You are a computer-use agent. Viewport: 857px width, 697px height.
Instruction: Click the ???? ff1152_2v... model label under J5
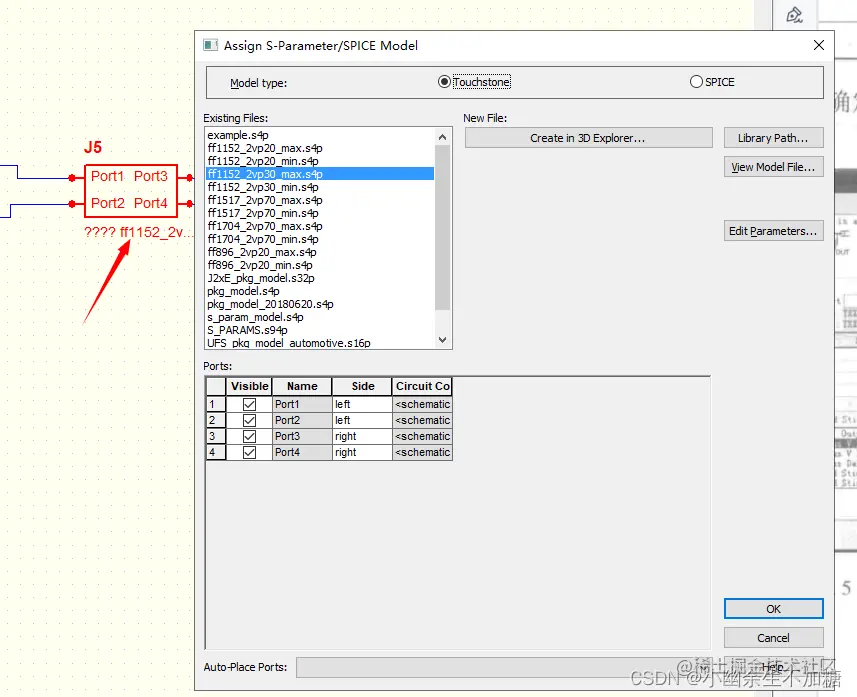[139, 232]
